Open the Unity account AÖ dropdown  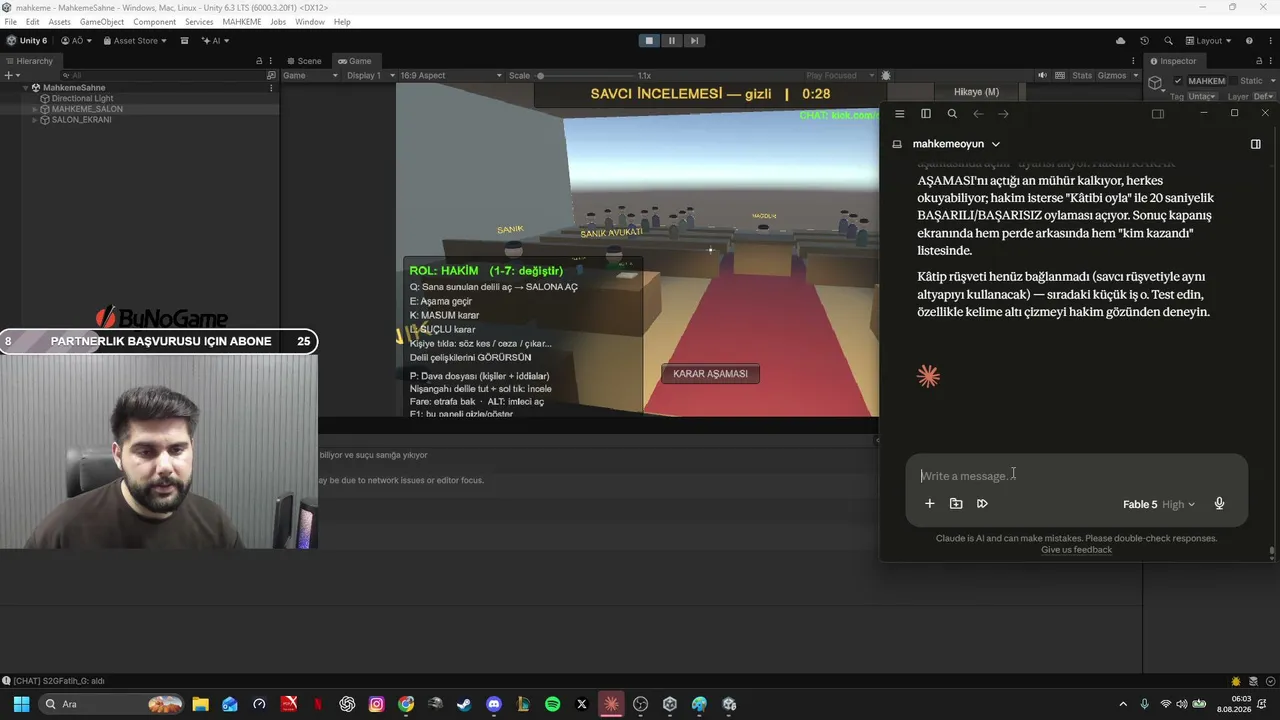tap(77, 41)
